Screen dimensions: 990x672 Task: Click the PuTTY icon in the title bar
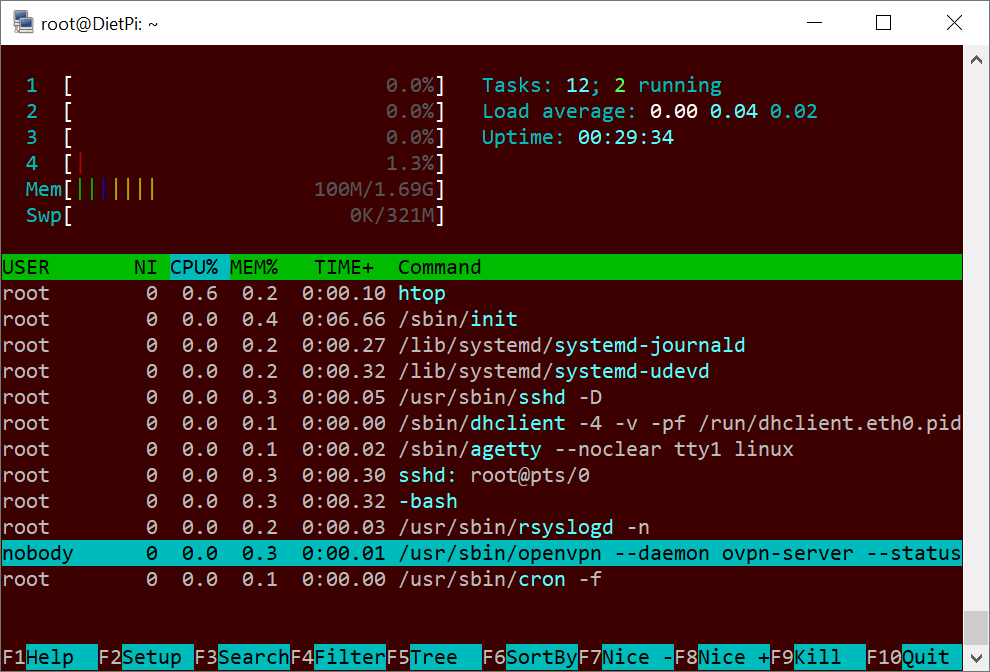pyautogui.click(x=23, y=23)
